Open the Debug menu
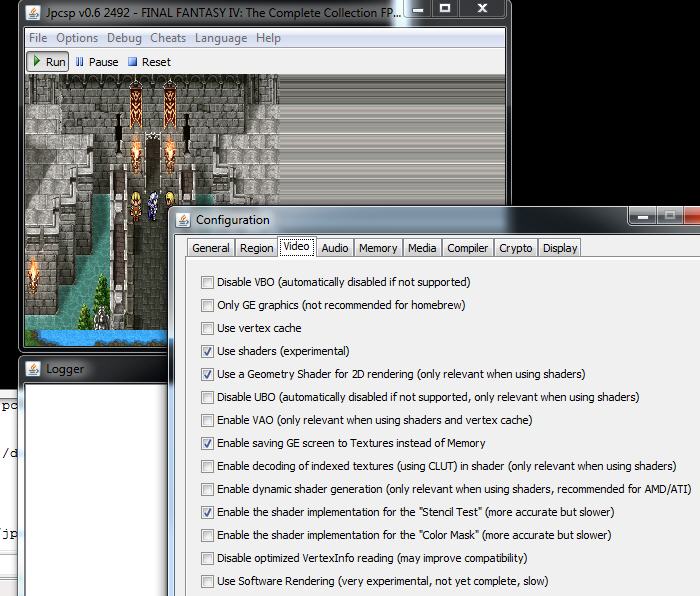Image resolution: width=700 pixels, height=596 pixels. click(124, 38)
